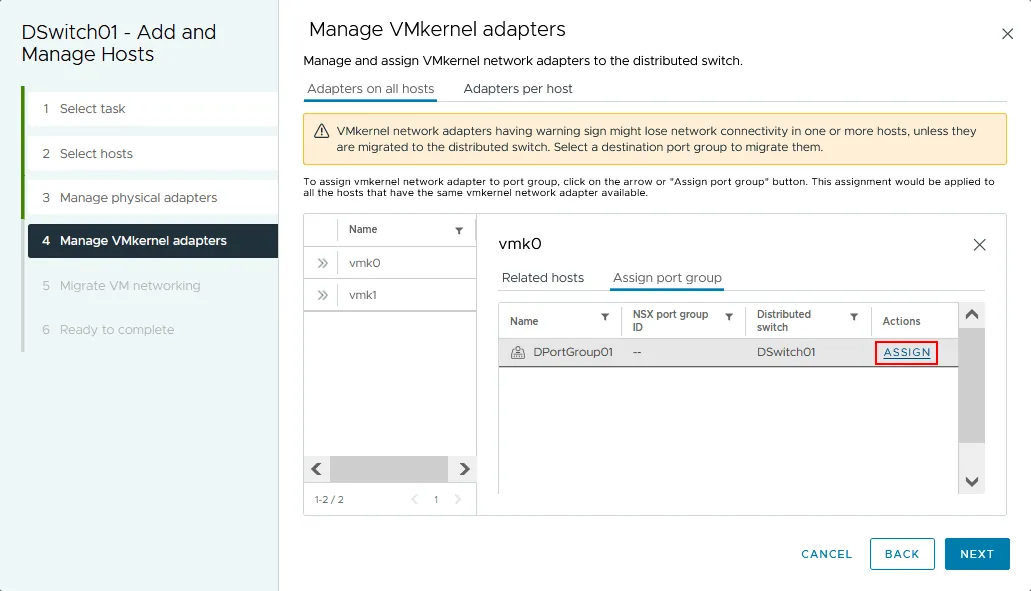Expand vmk0 adapter details arrow
Screen dimensions: 1031x591
pos(322,263)
